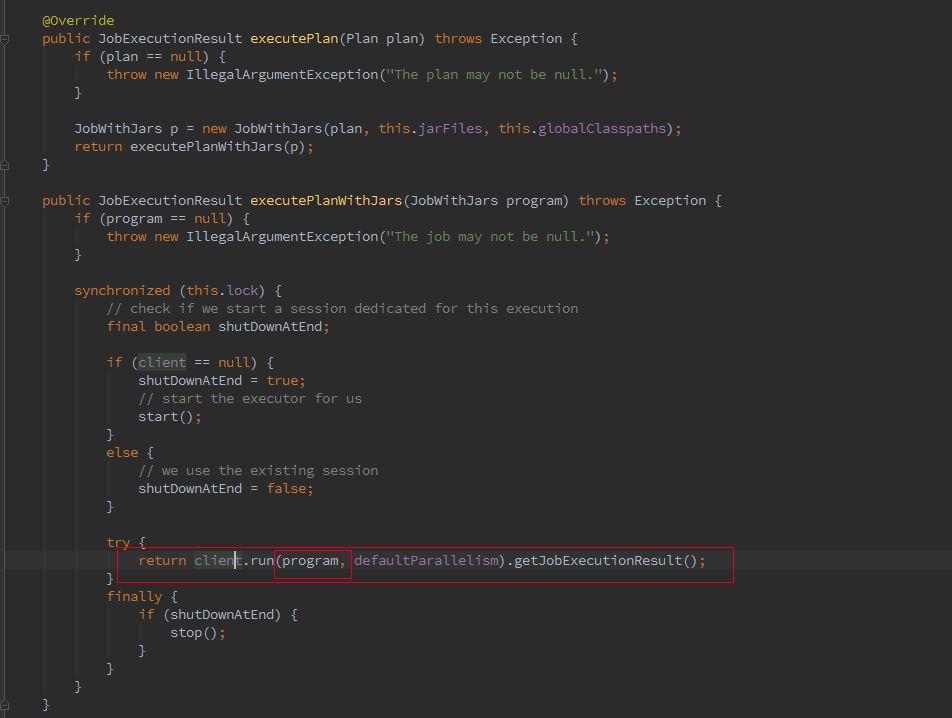Click the else keyword
Image resolution: width=952 pixels, height=718 pixels.
click(122, 453)
